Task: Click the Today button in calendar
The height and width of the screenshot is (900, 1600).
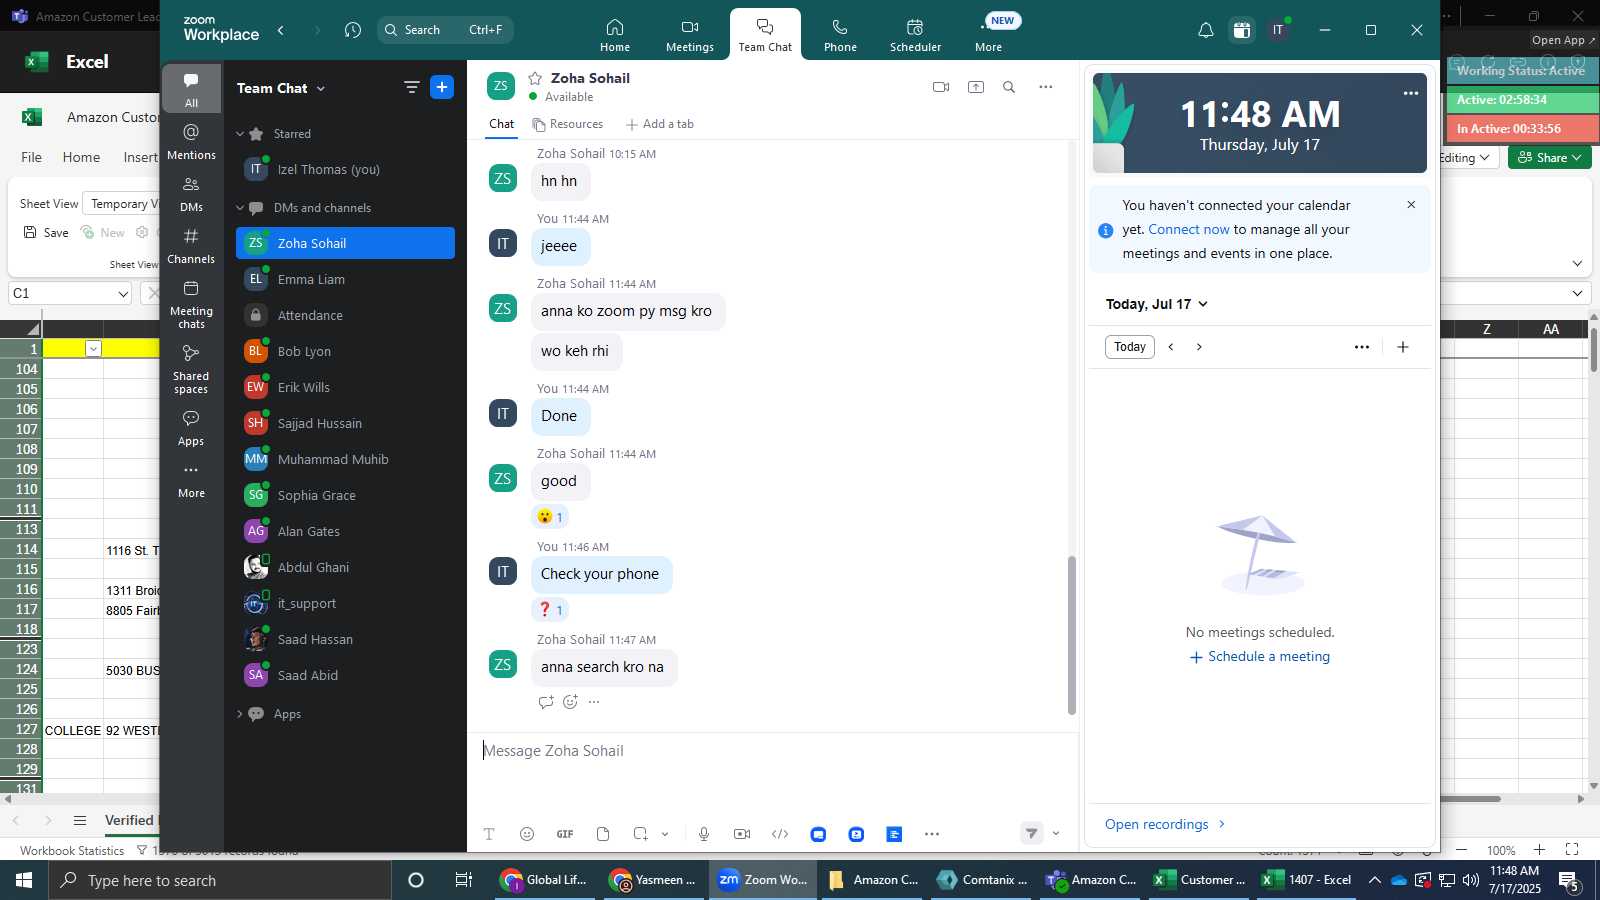Action: [1130, 347]
